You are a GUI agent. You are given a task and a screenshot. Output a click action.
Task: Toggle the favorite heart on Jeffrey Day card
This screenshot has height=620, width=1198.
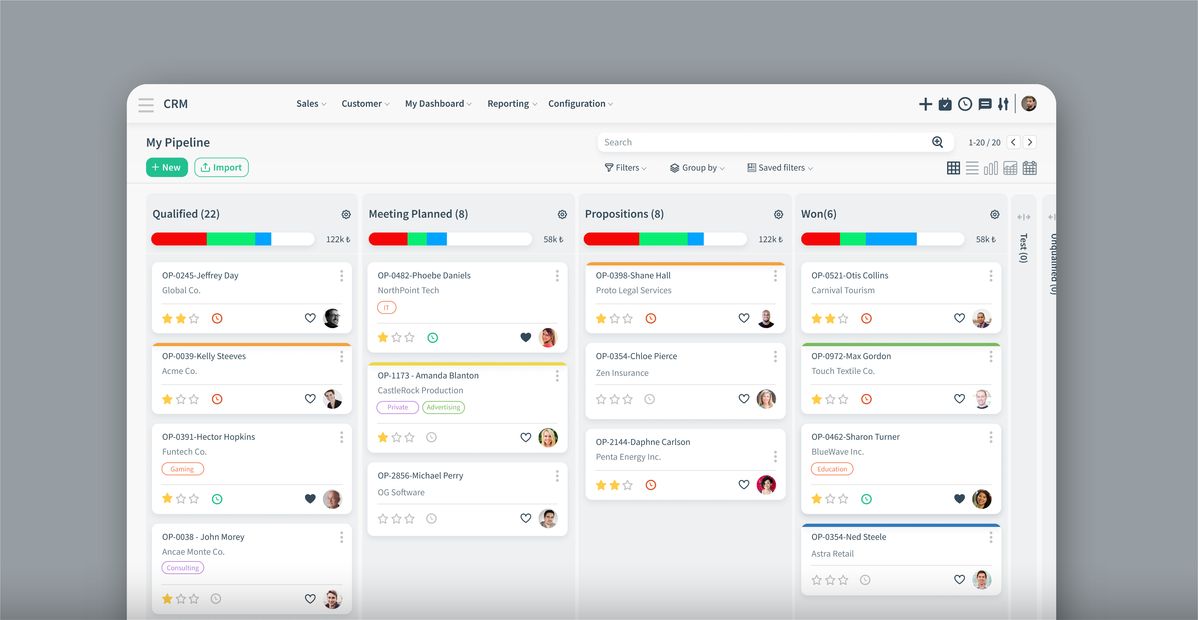310,318
